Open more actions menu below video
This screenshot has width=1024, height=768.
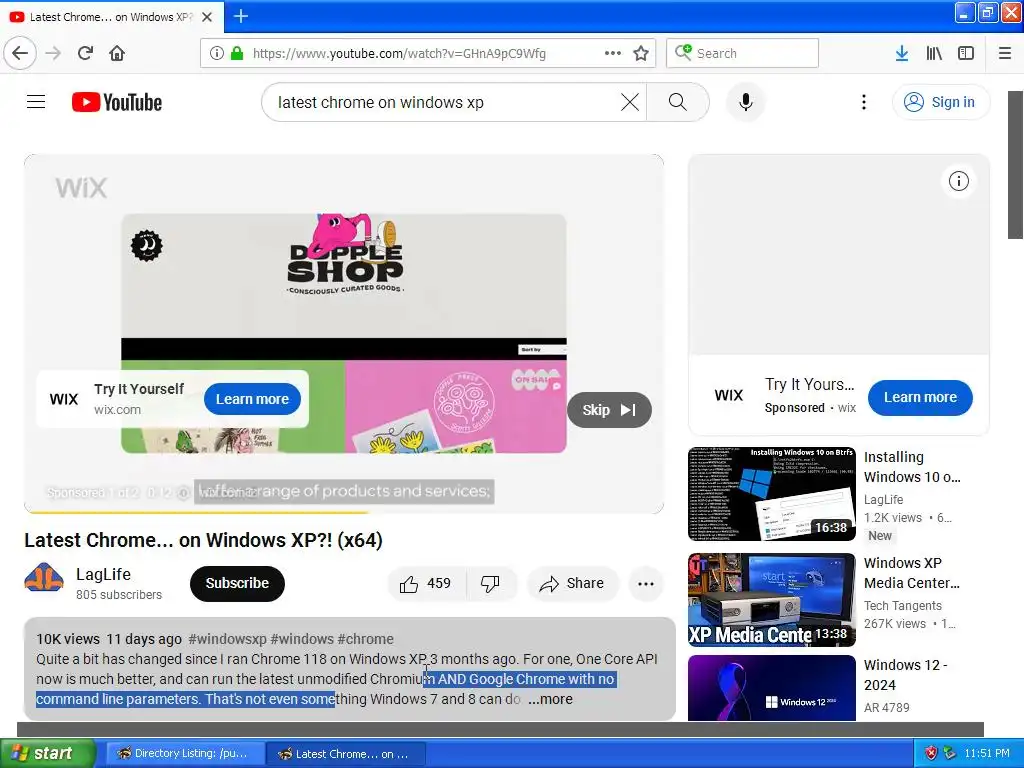tap(646, 583)
